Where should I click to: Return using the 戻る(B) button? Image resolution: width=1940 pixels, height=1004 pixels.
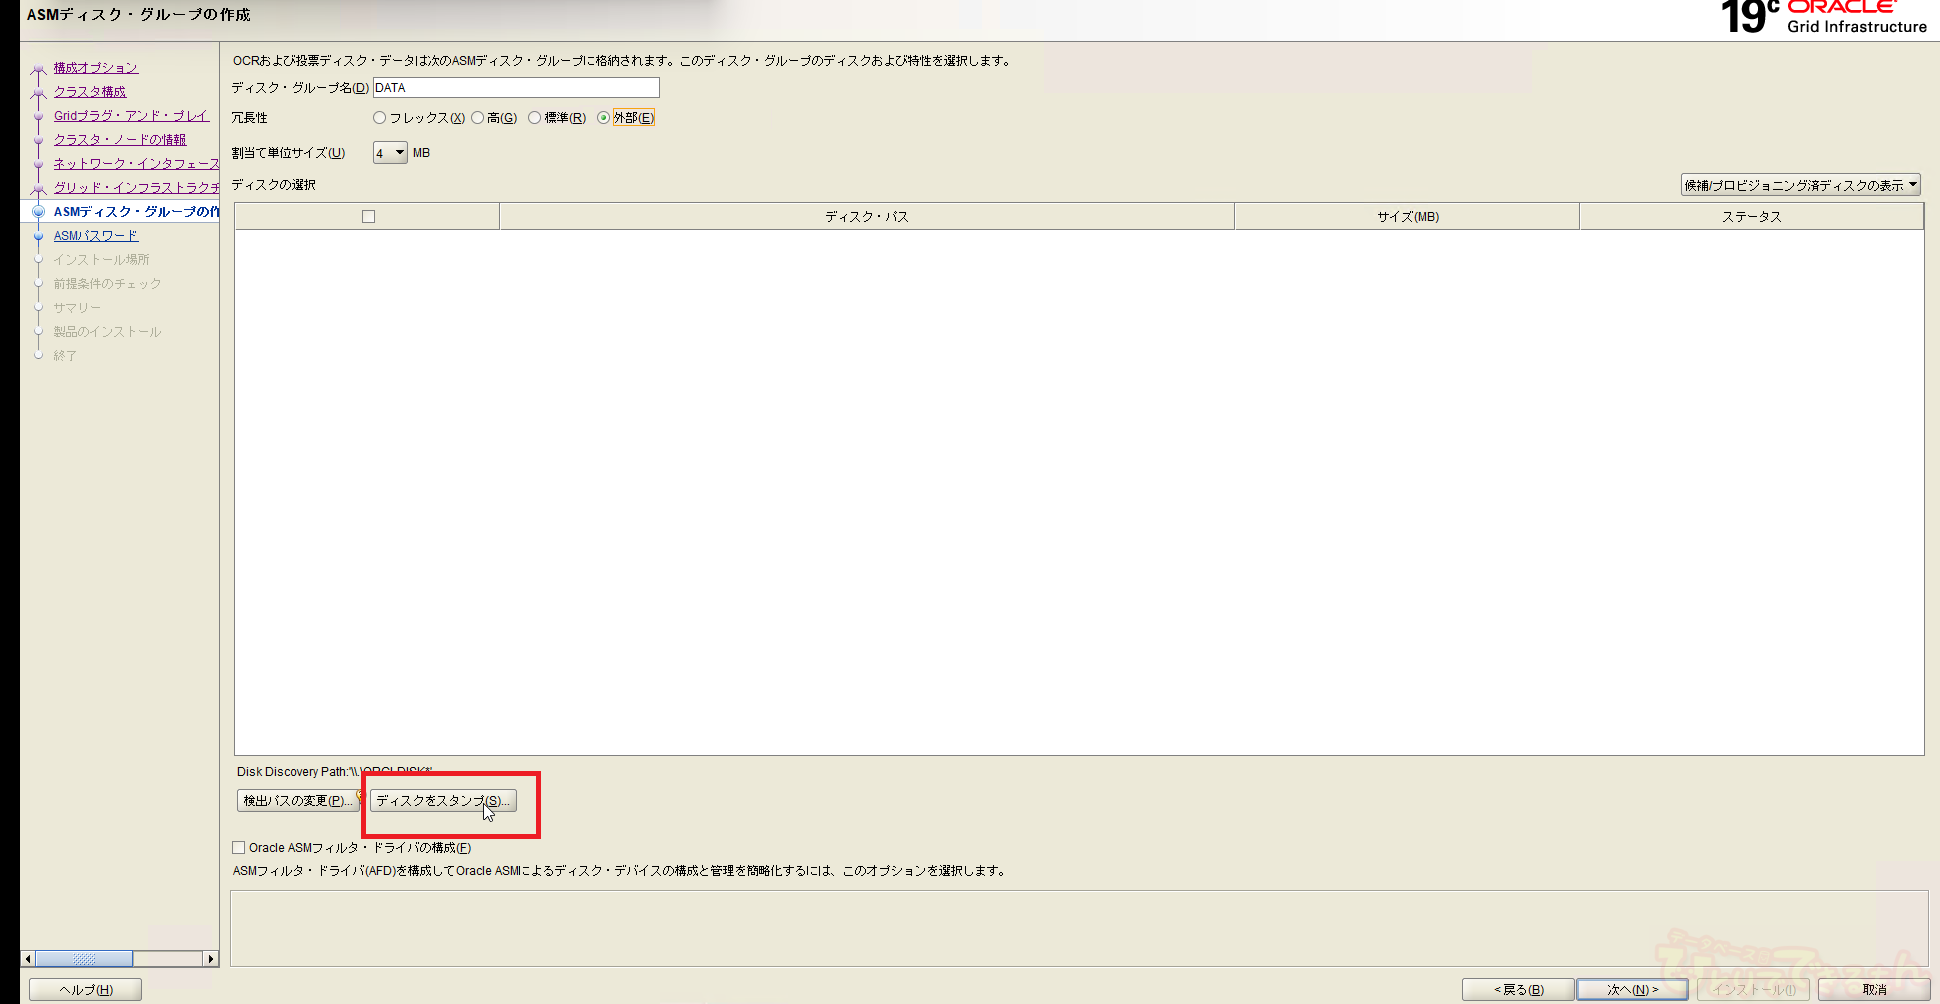1518,990
